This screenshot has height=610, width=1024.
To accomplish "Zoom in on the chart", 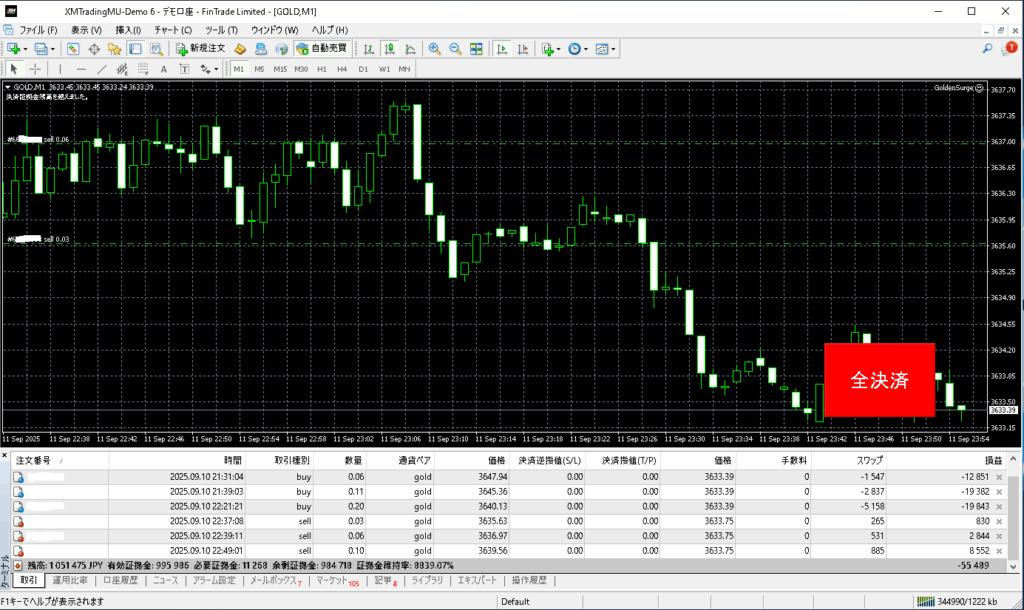I will (434, 48).
